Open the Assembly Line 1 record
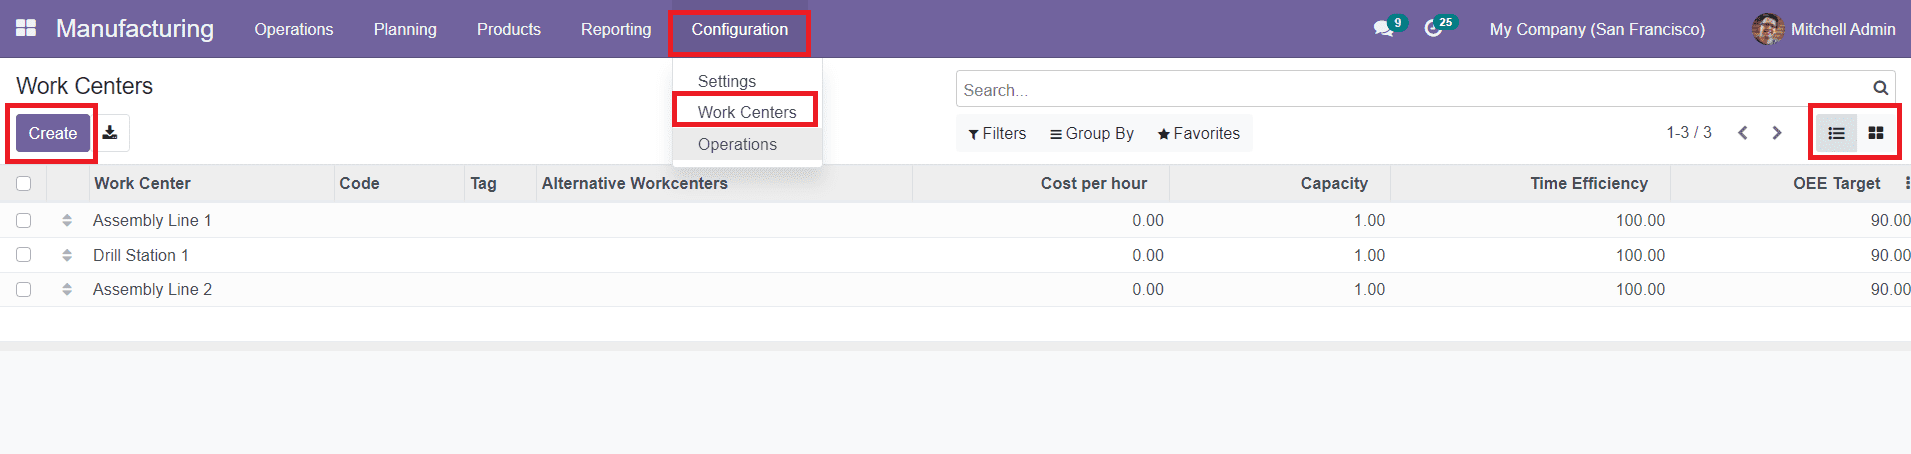The height and width of the screenshot is (454, 1911). click(152, 220)
